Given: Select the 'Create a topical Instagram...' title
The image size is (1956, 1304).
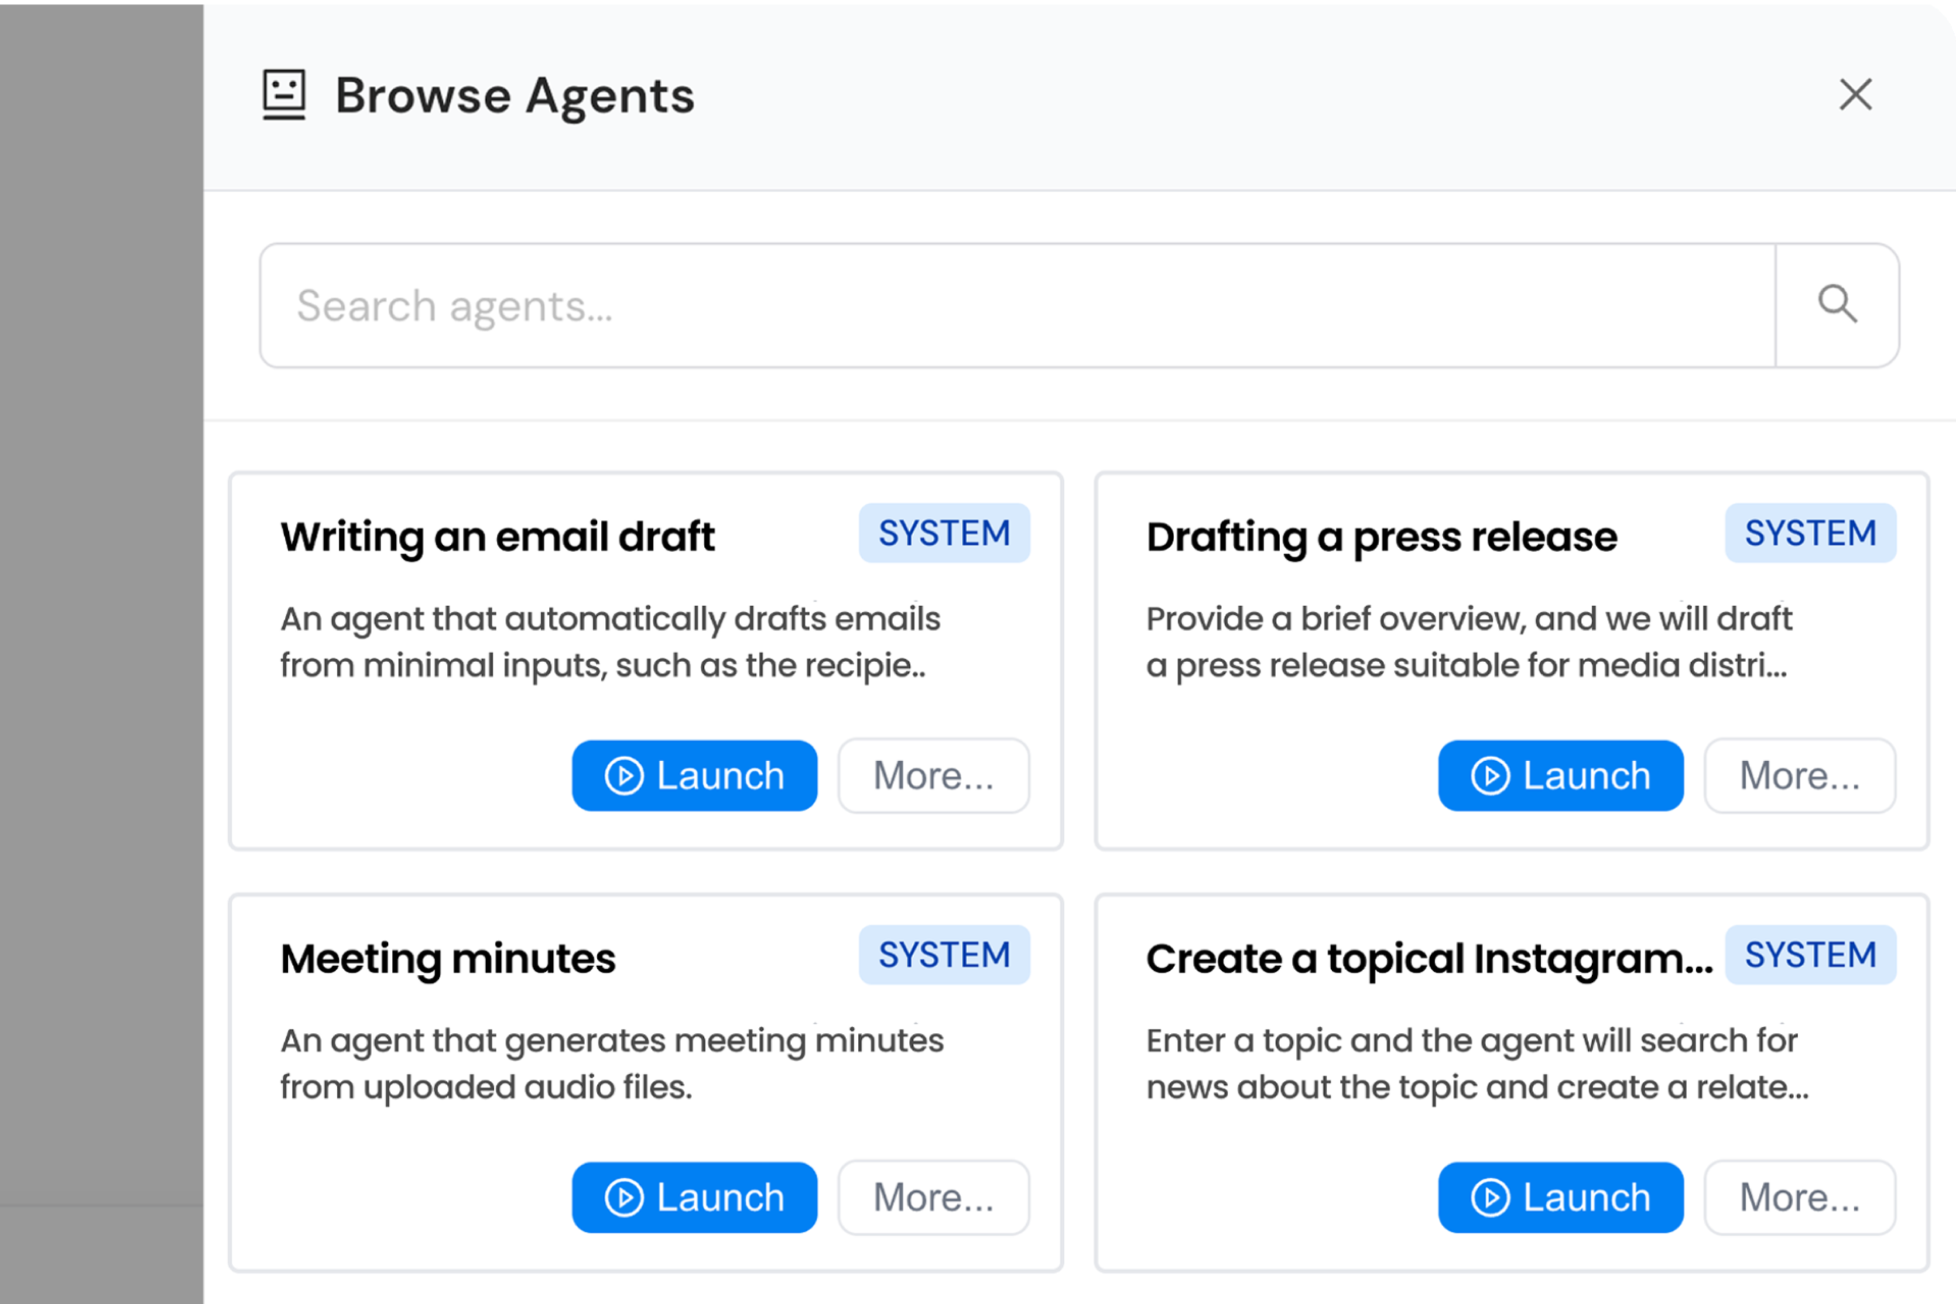Looking at the screenshot, I should tap(1429, 959).
